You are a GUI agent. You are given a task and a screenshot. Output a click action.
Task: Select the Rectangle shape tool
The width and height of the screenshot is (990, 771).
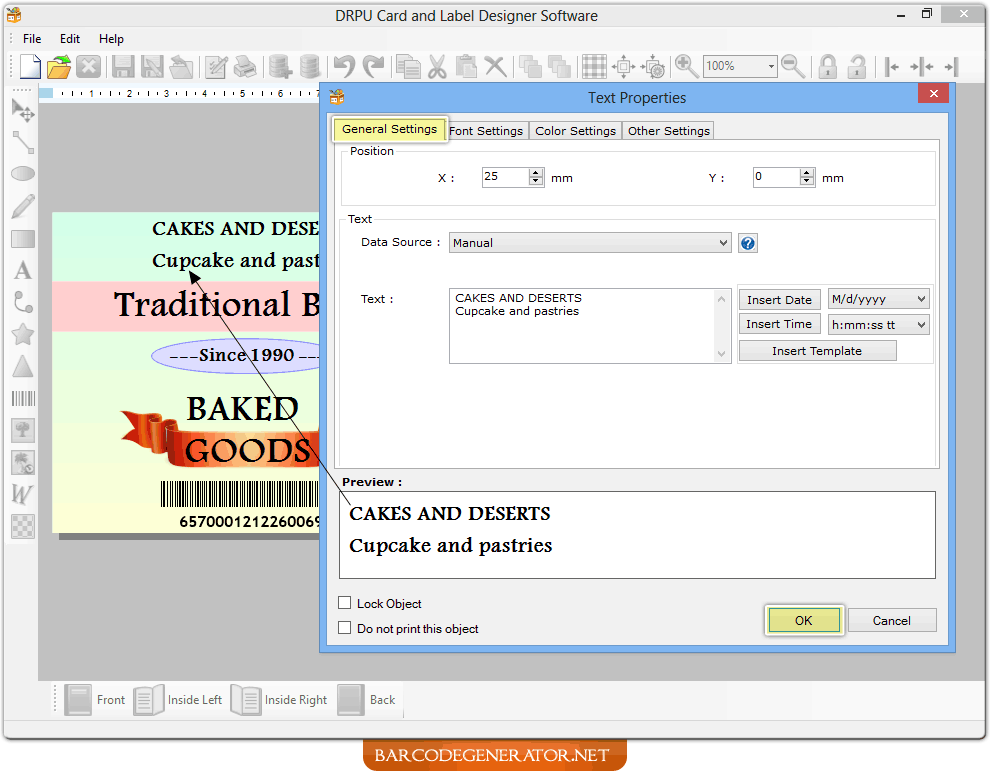tap(23, 239)
